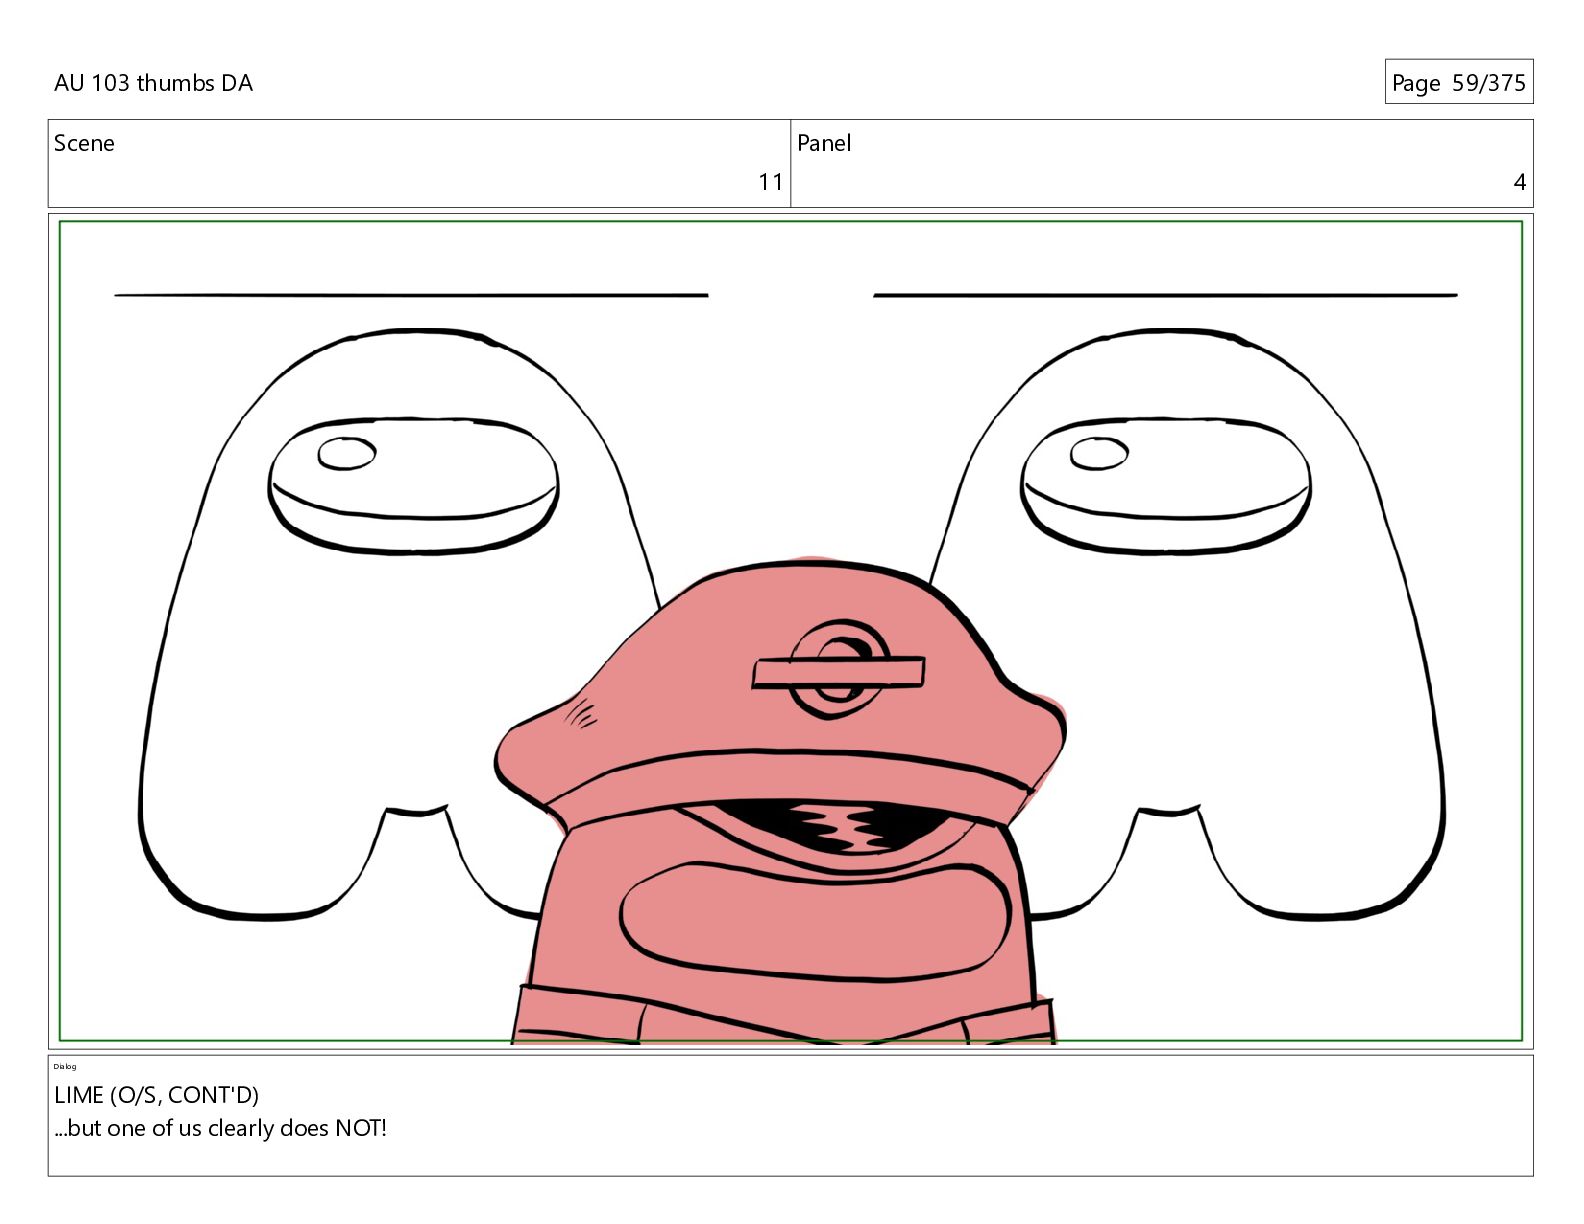Image resolution: width=1584 pixels, height=1224 pixels.
Task: Click the scene number 11
Action: [x=770, y=182]
